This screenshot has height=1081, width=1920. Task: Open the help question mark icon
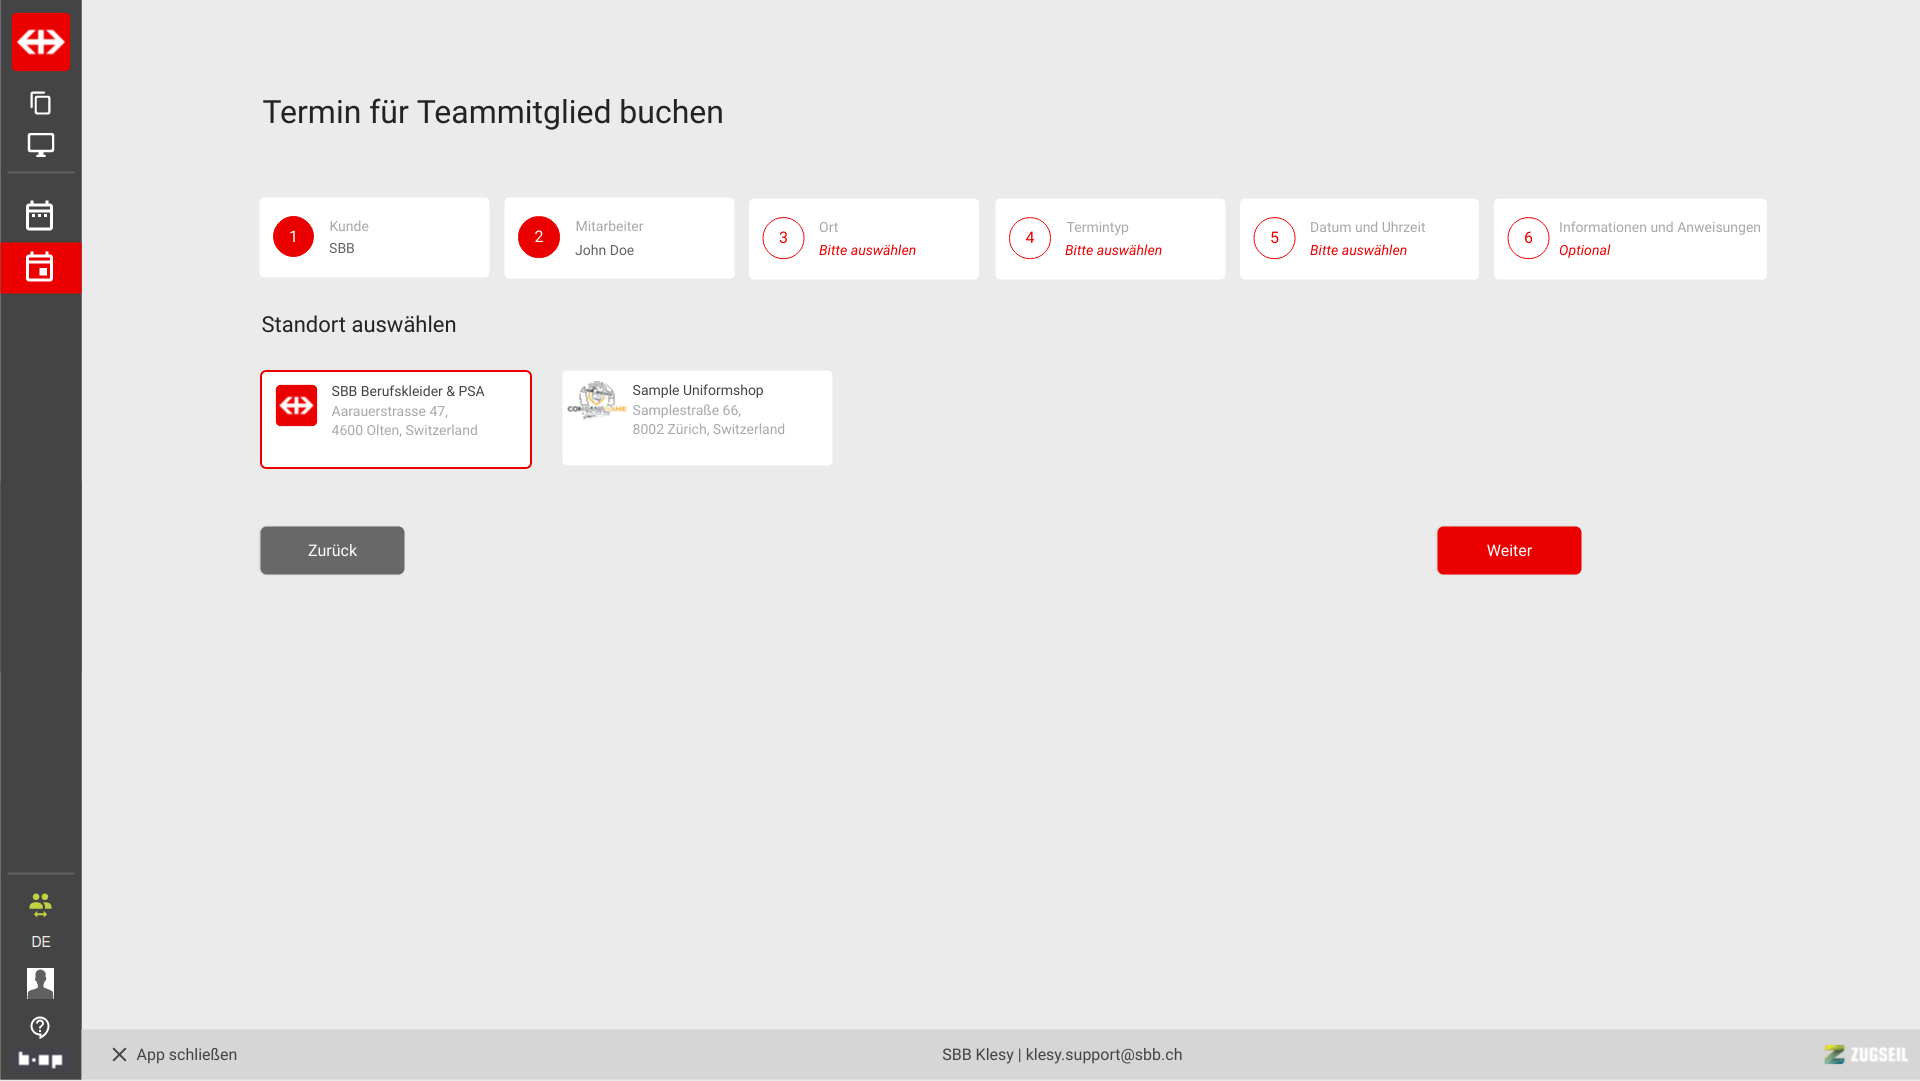click(x=40, y=1027)
